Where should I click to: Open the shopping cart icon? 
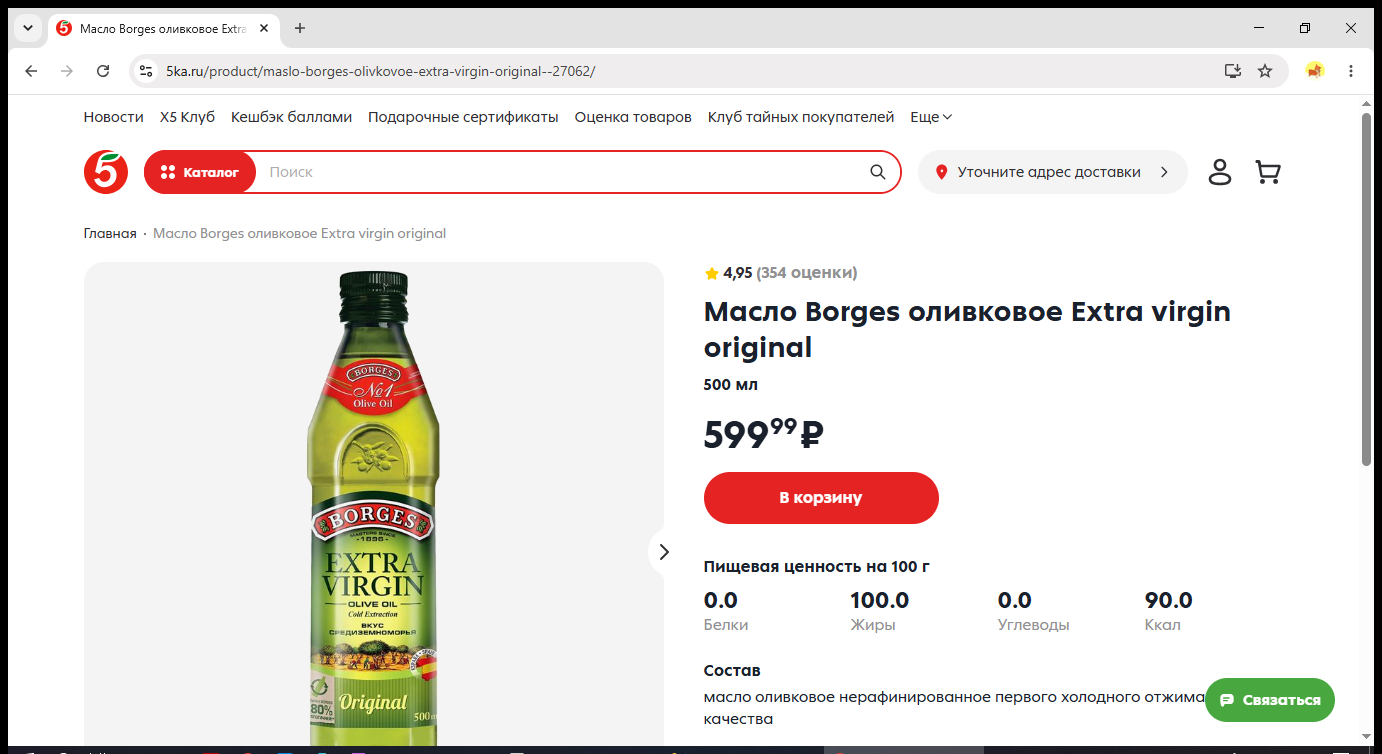tap(1268, 172)
